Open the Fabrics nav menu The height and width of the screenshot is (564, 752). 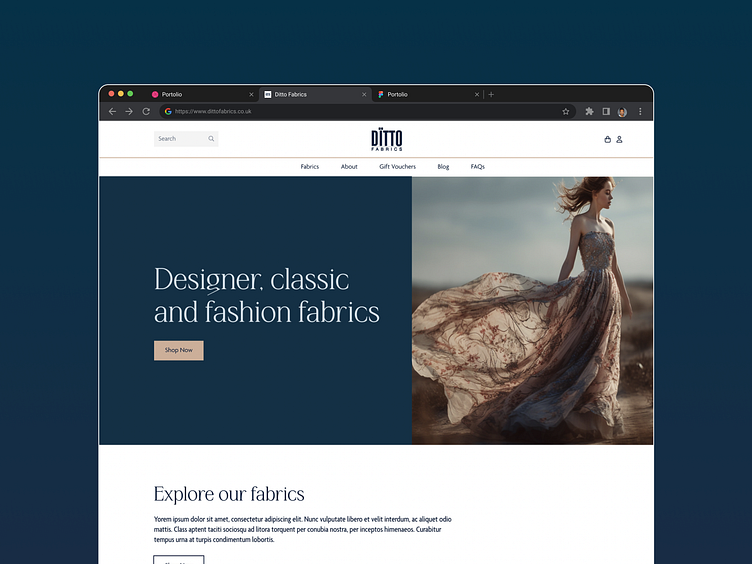(310, 166)
